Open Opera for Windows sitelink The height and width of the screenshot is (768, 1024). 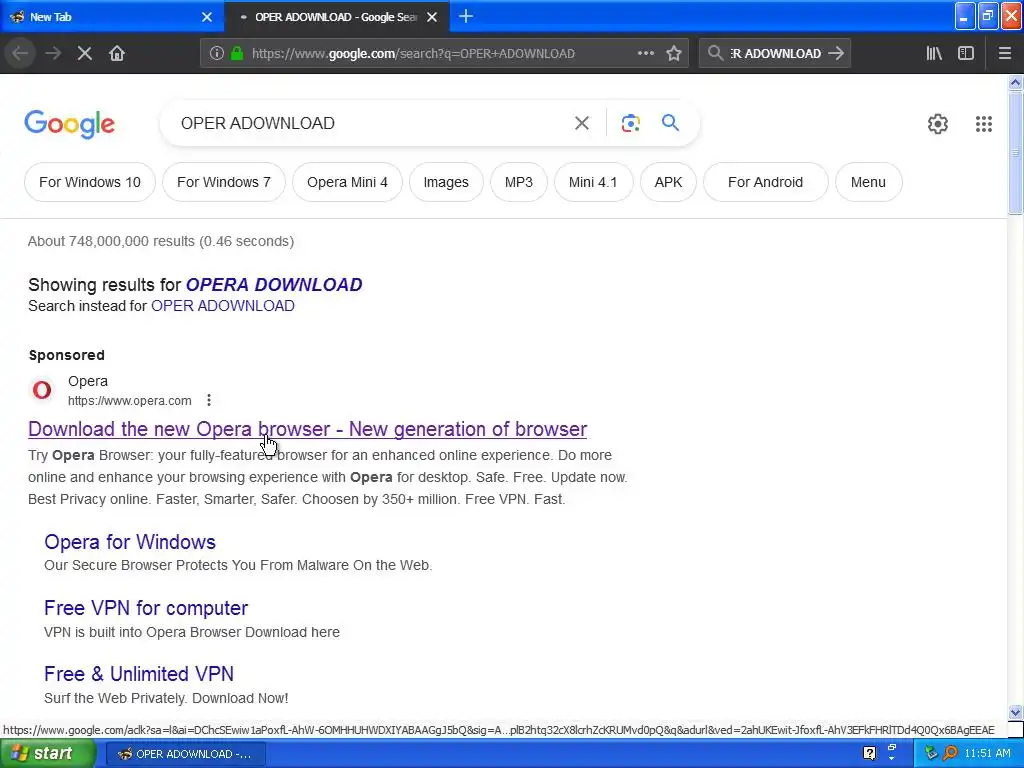coord(130,542)
